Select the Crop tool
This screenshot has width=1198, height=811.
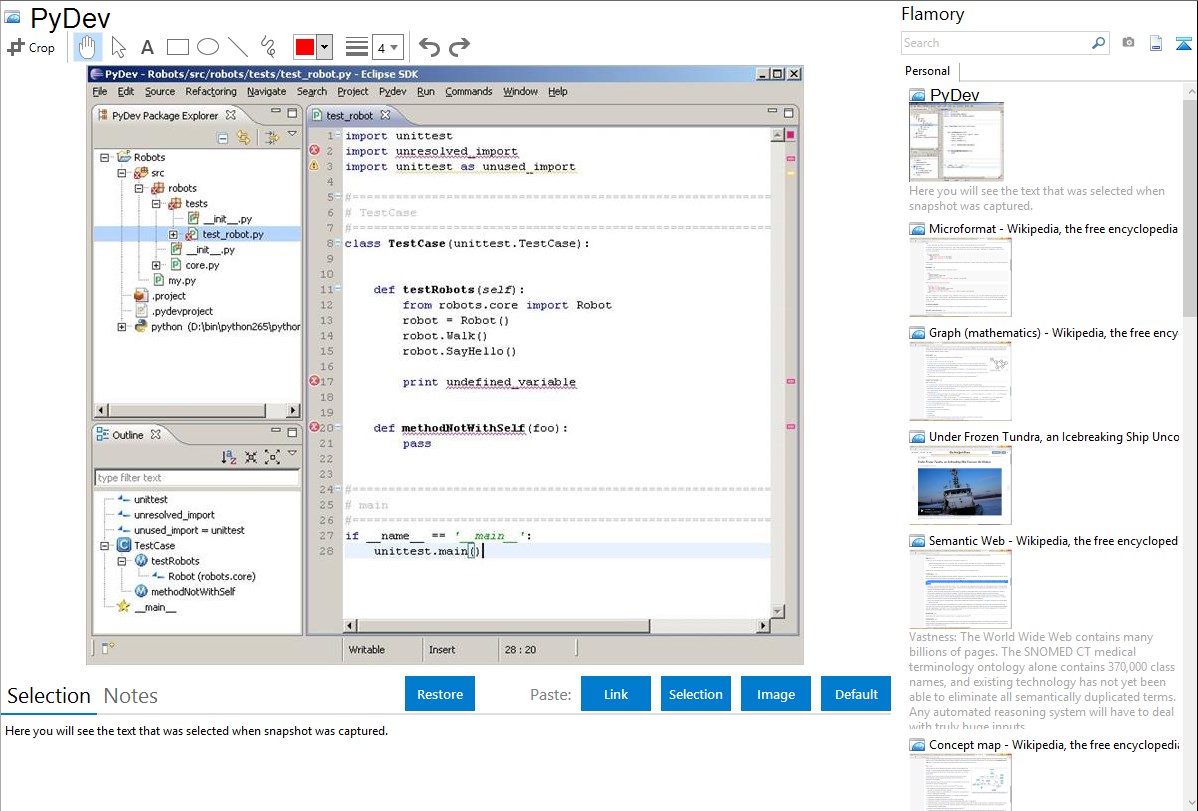31,47
